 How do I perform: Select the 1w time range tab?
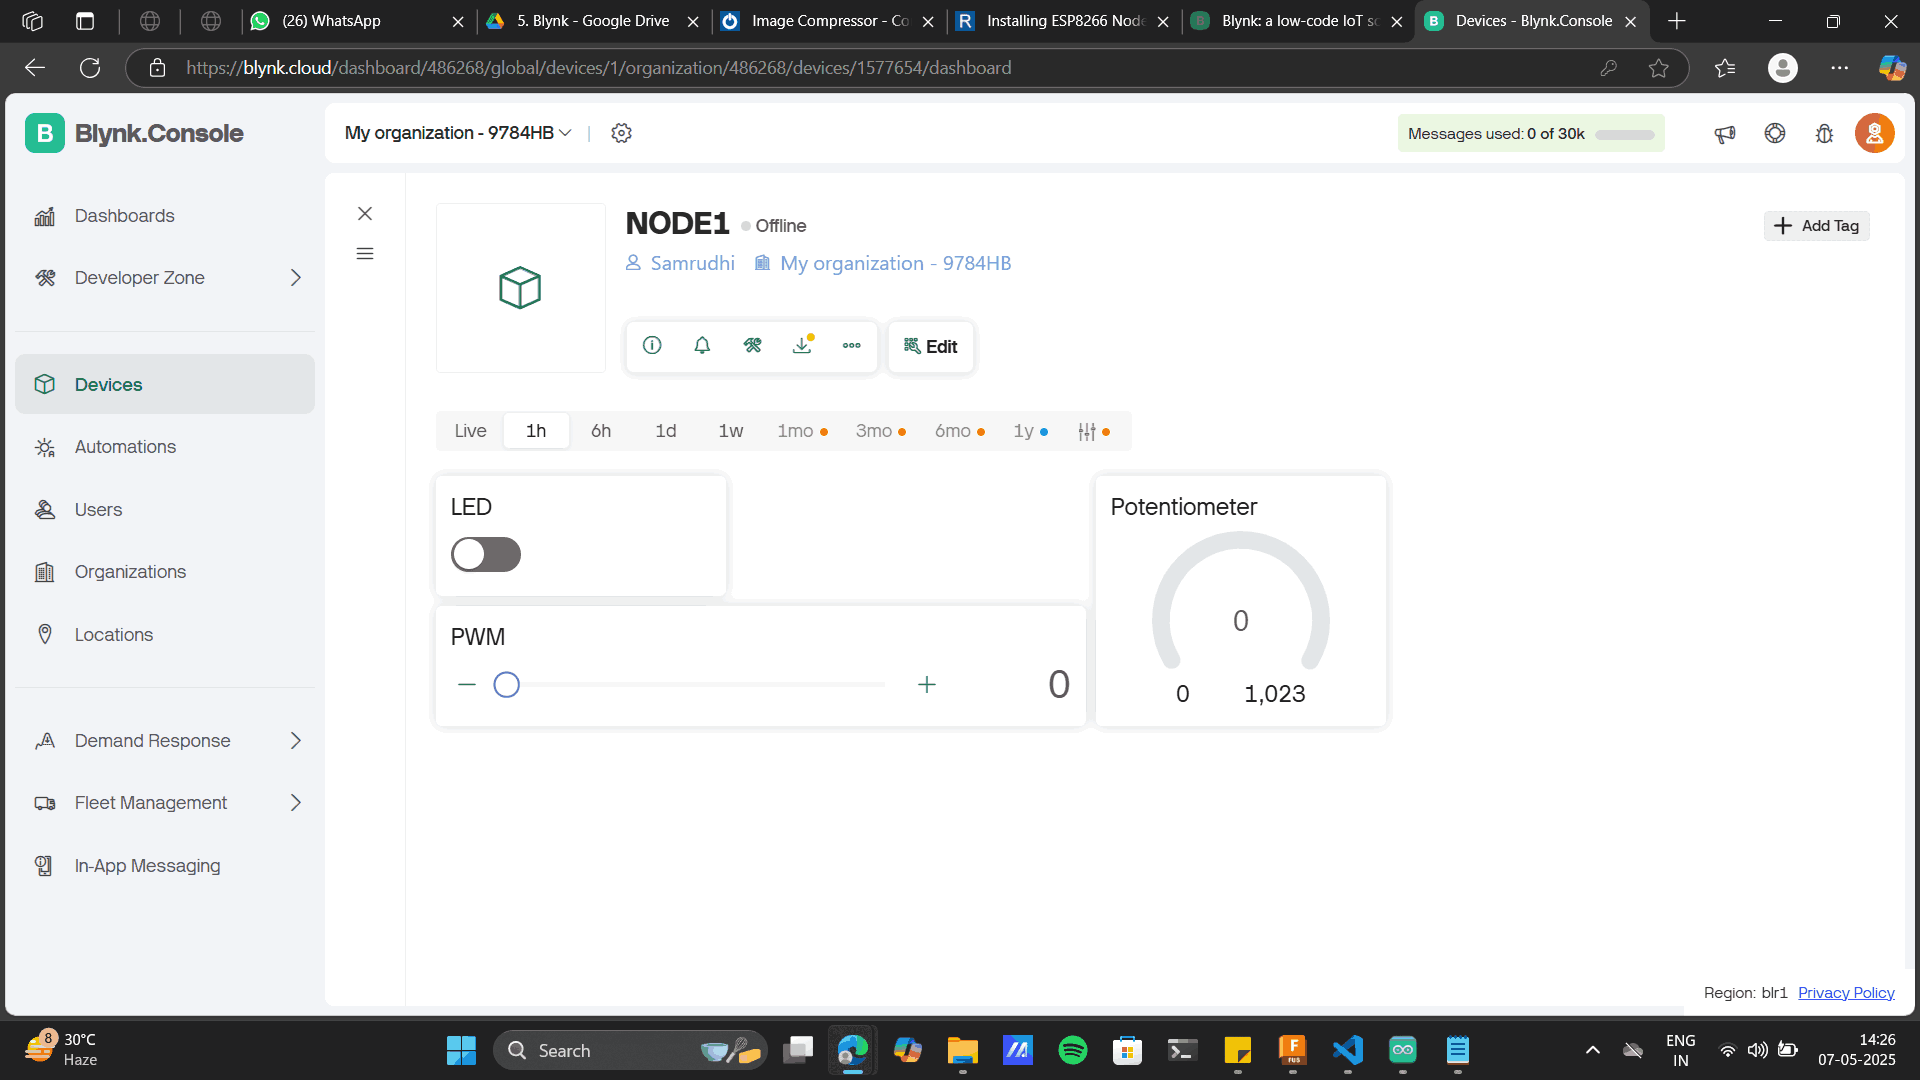(731, 431)
